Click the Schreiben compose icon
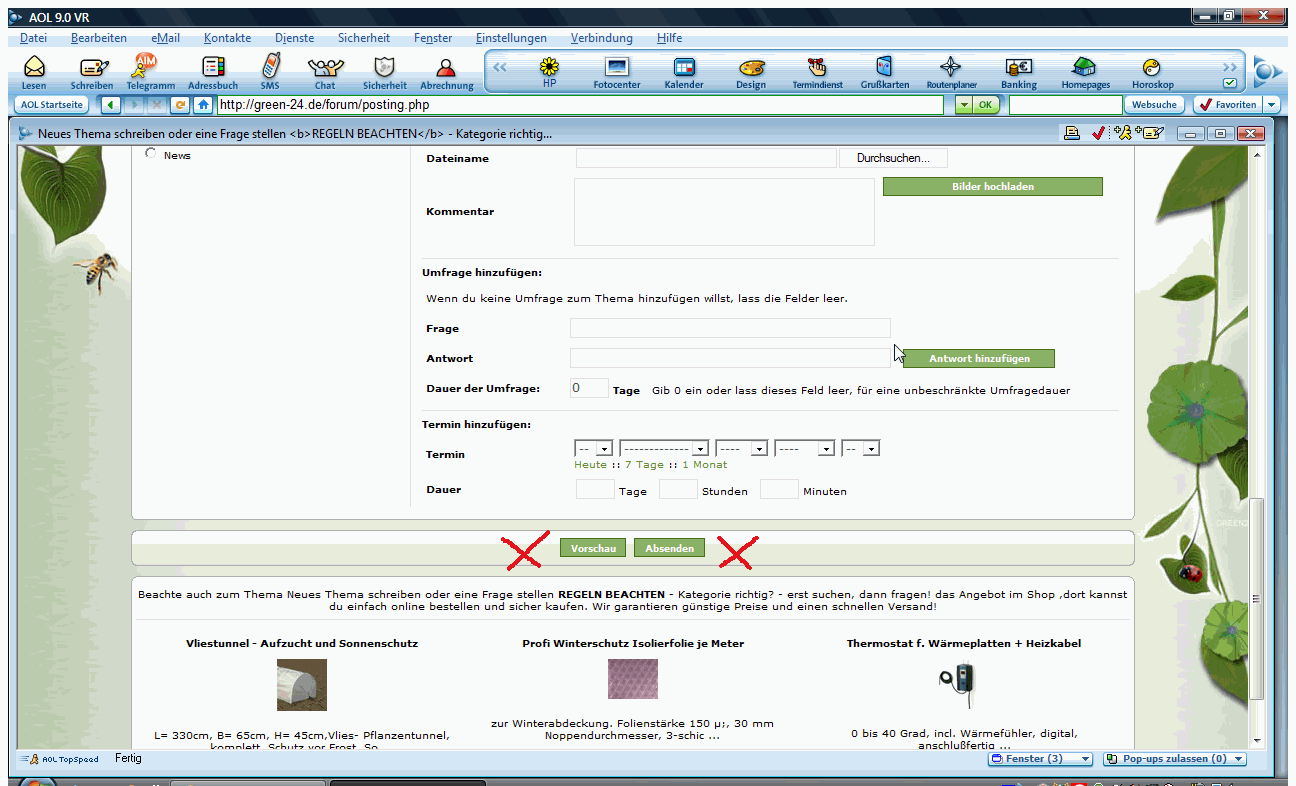Viewport: 1296px width, 786px height. click(92, 68)
